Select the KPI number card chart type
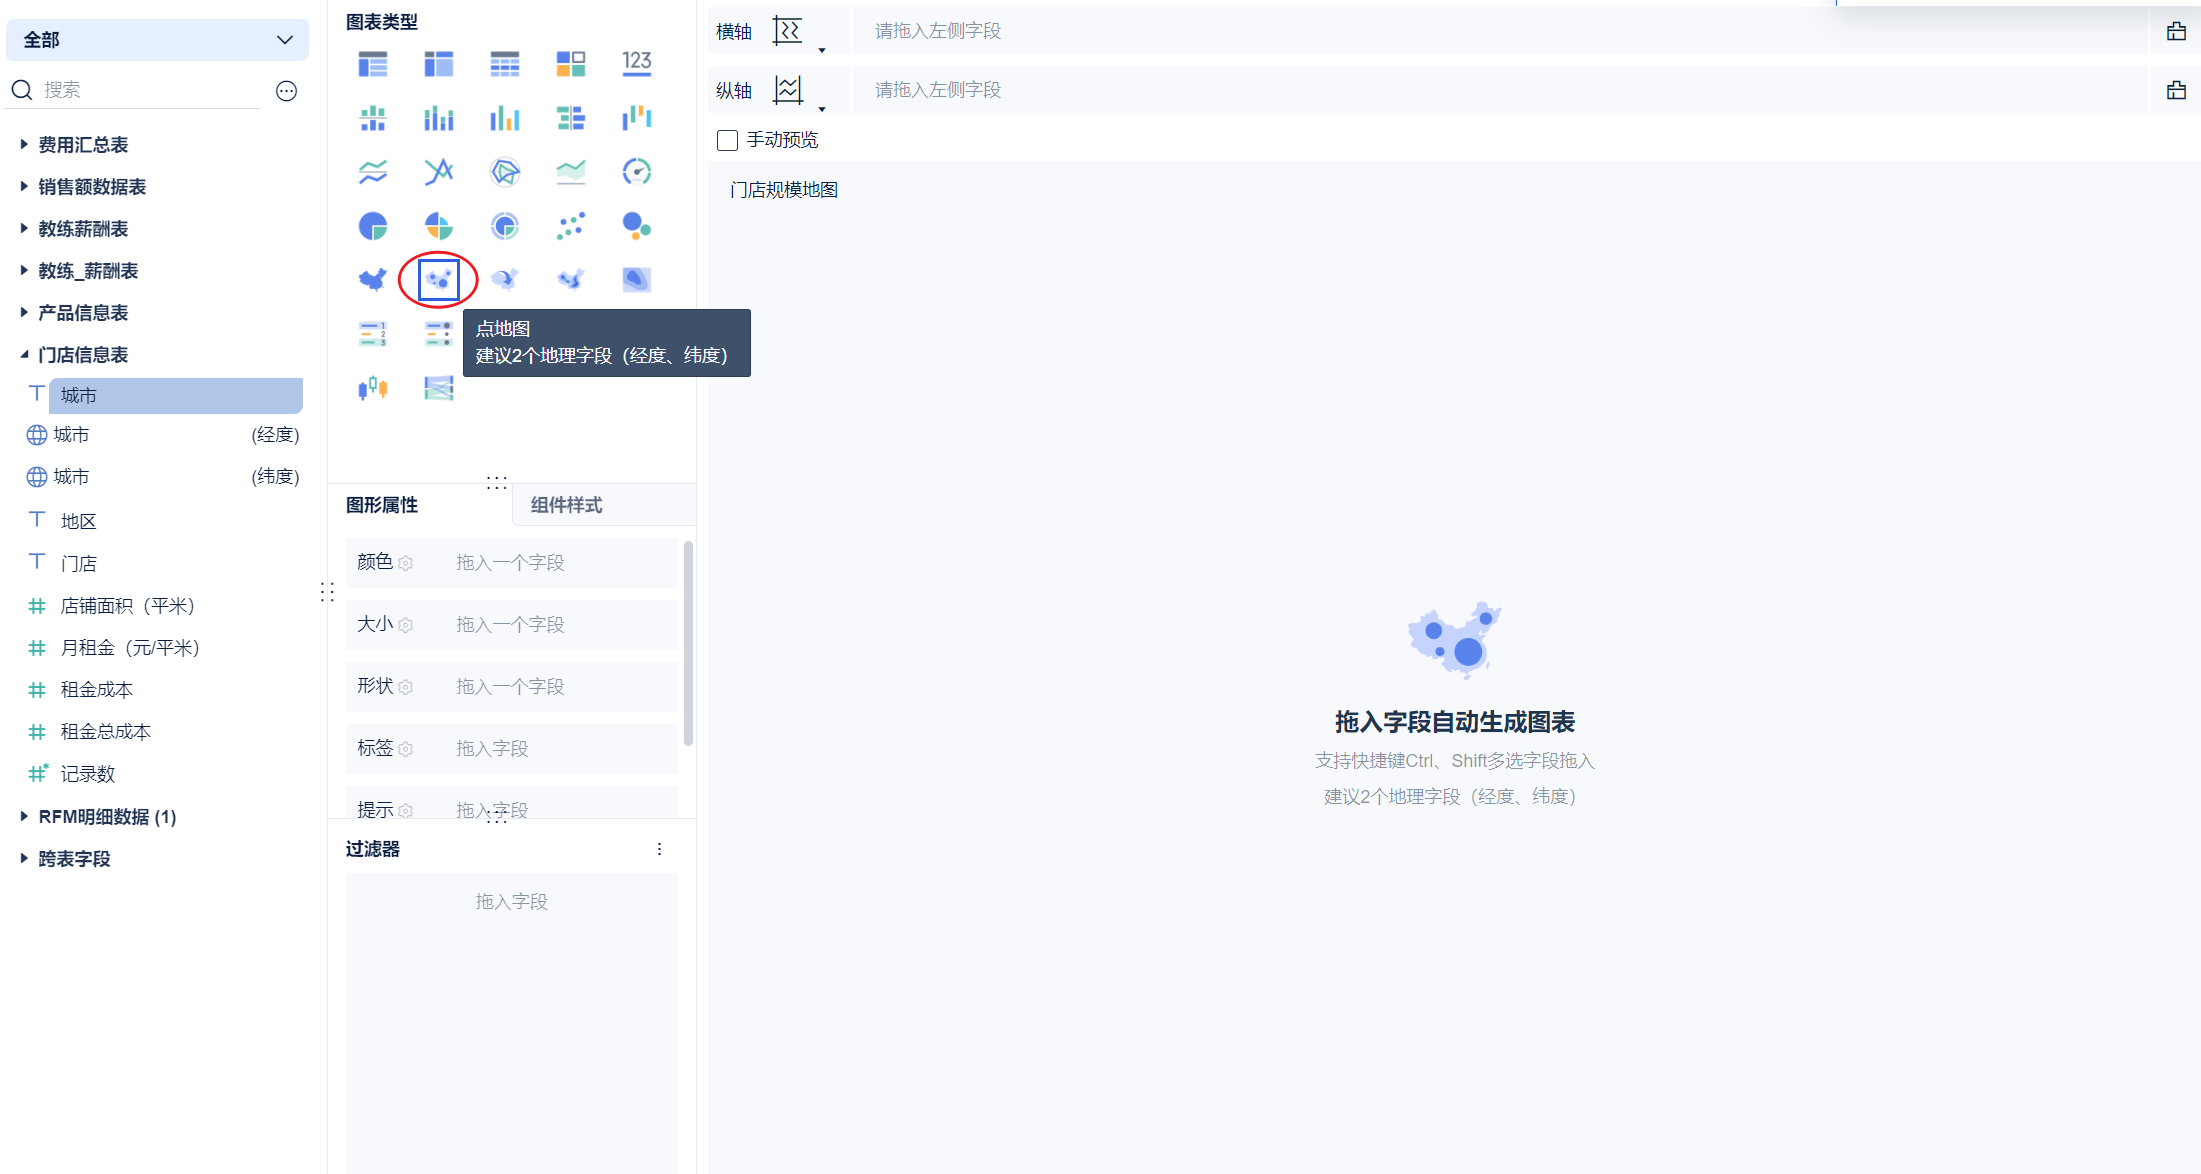The width and height of the screenshot is (2201, 1174). coord(636,64)
